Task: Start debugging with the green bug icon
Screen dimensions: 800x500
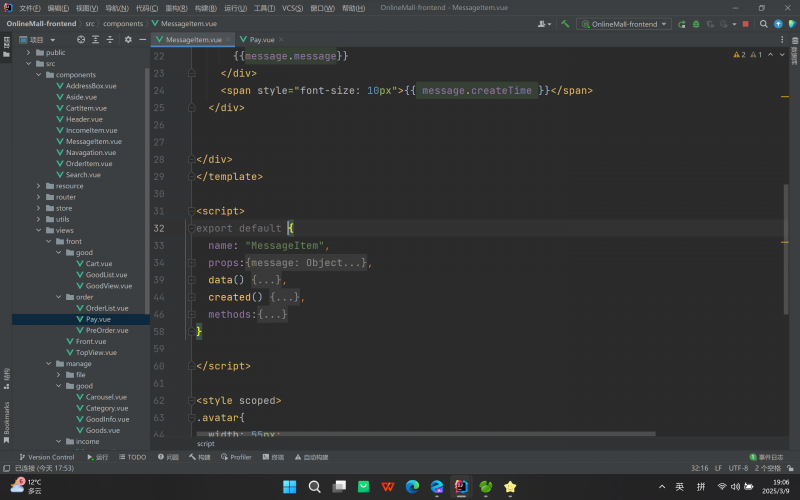Action: click(x=696, y=24)
